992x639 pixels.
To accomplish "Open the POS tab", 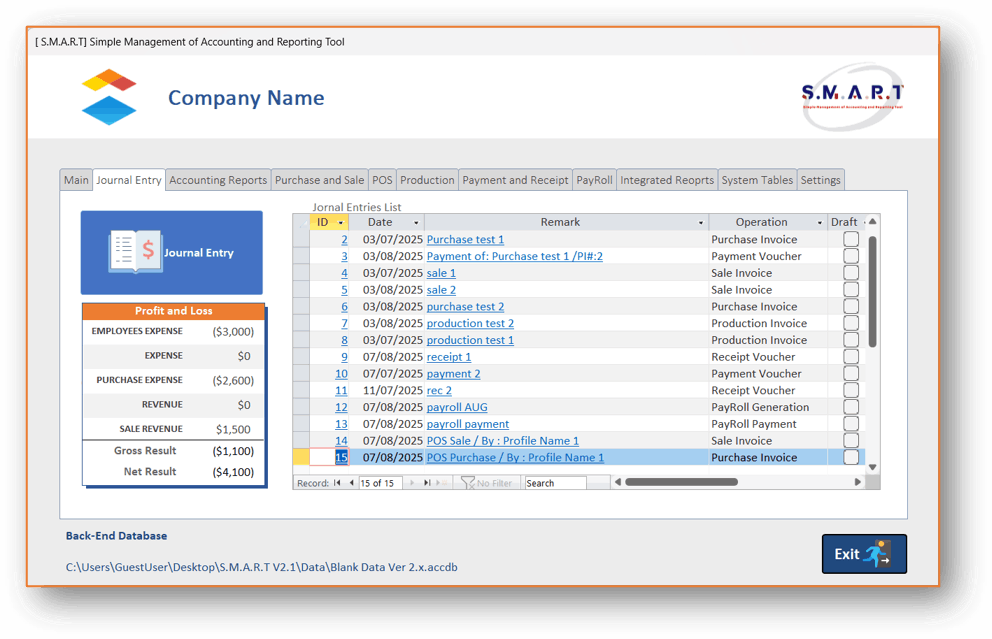I will [x=382, y=180].
